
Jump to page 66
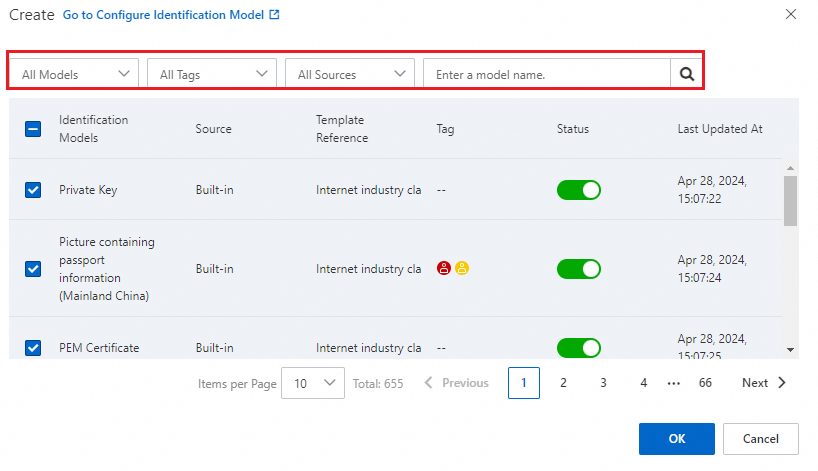[705, 383]
